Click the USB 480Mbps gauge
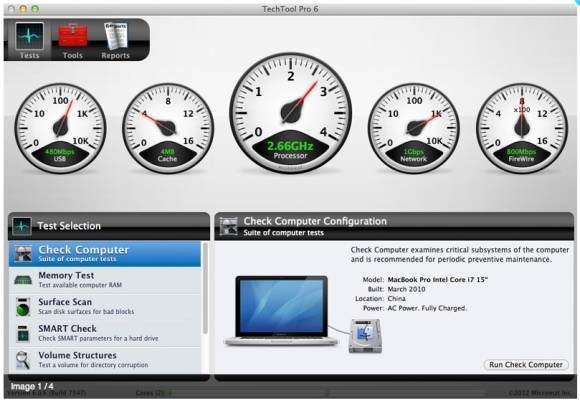This screenshot has height=403, width=580. pyautogui.click(x=60, y=128)
